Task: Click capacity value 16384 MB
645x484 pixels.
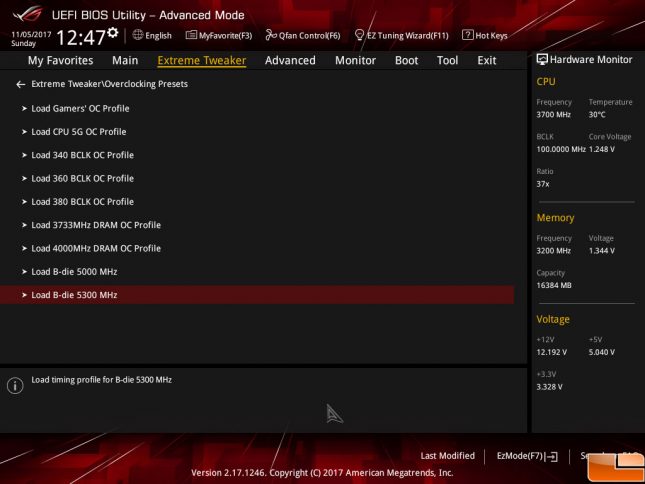Action: coord(554,285)
